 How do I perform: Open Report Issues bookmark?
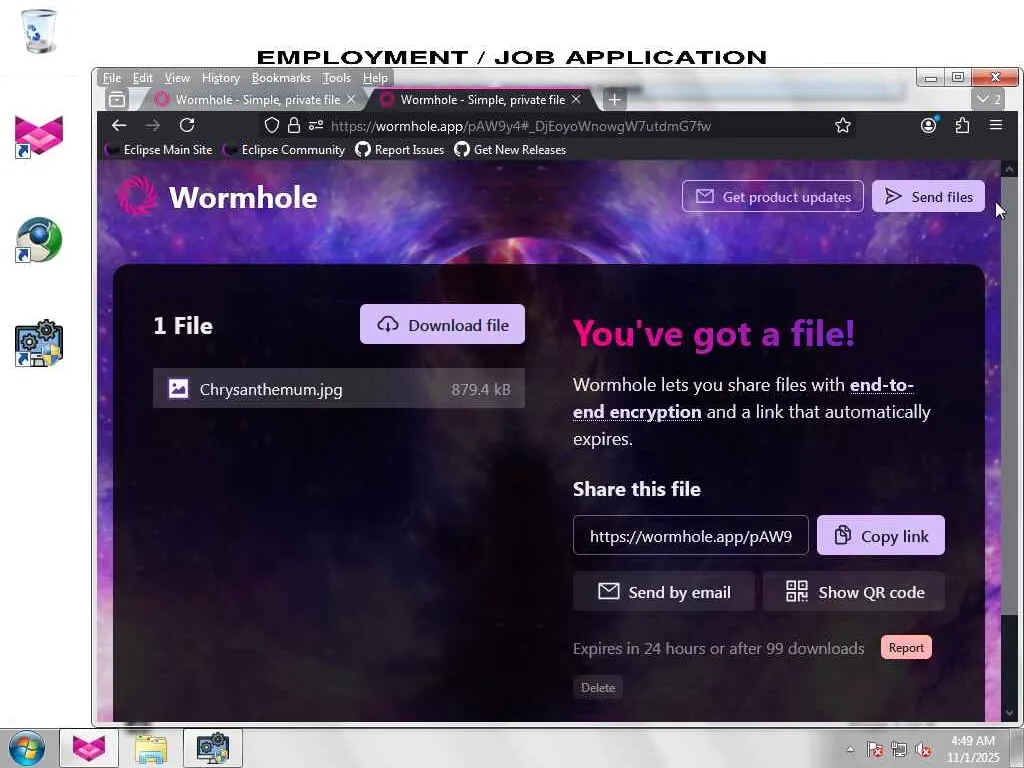(x=400, y=150)
